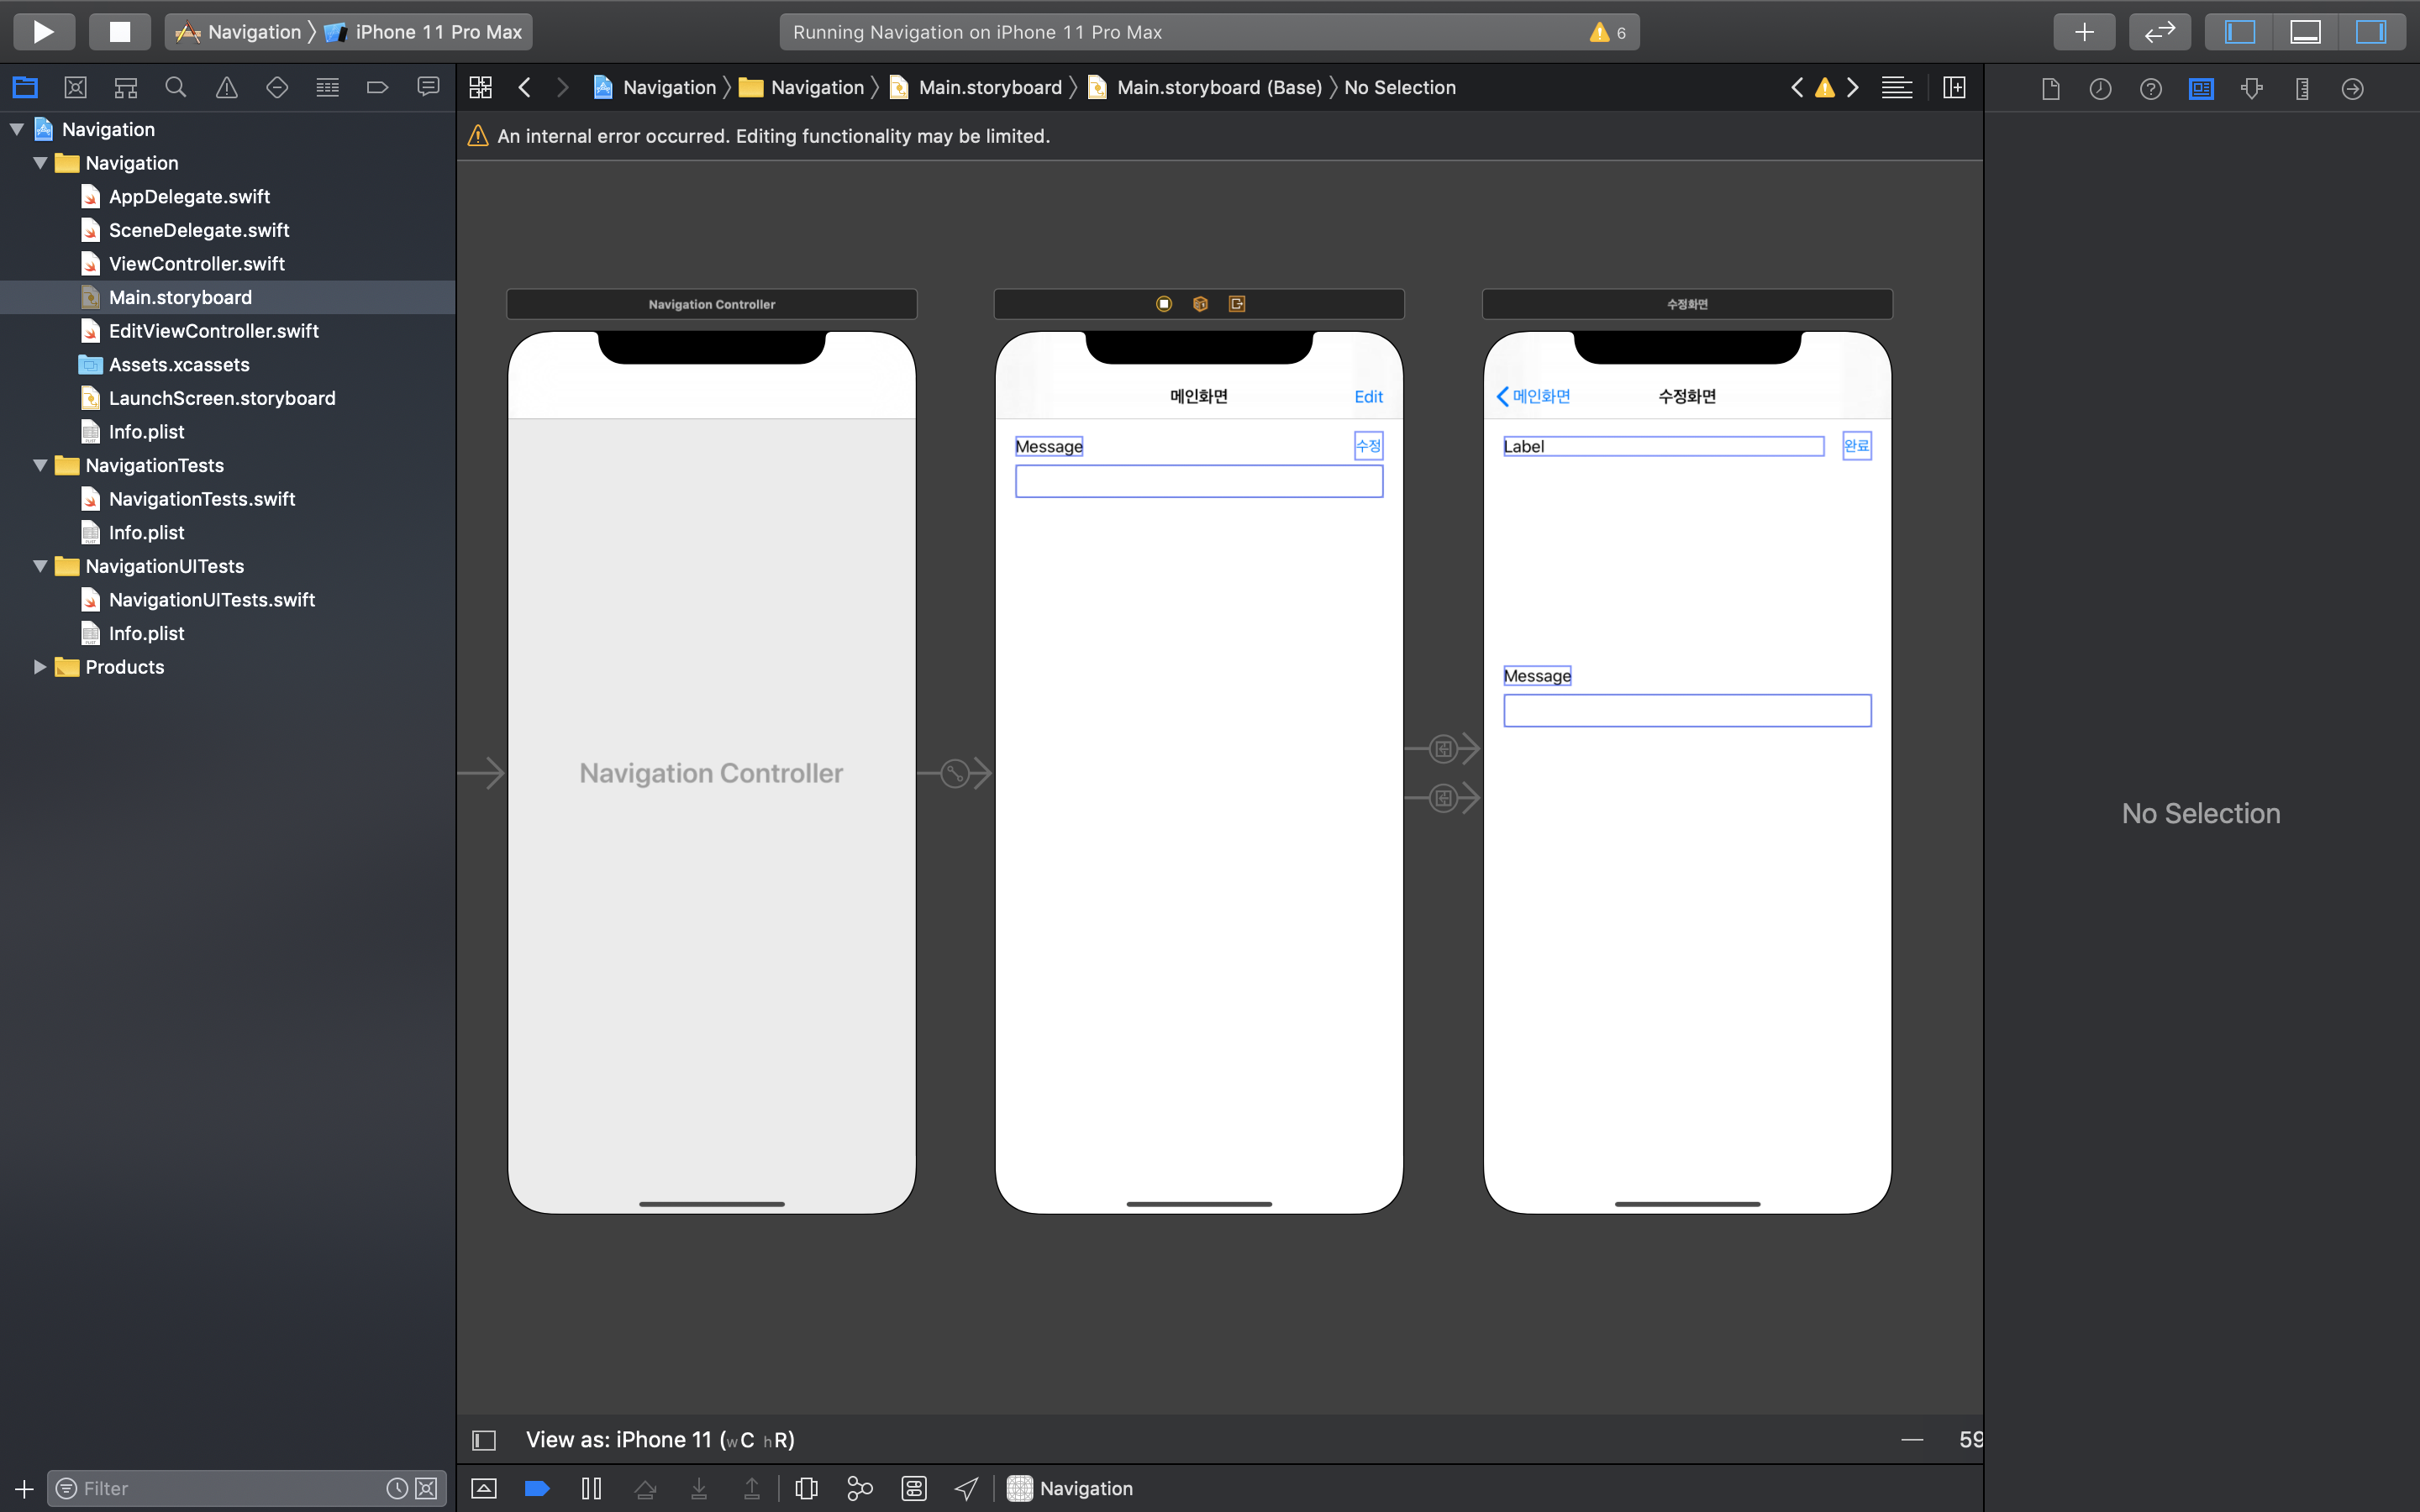The height and width of the screenshot is (1512, 2420).
Task: Toggle the Inspectors panel visibility
Action: point(2370,32)
